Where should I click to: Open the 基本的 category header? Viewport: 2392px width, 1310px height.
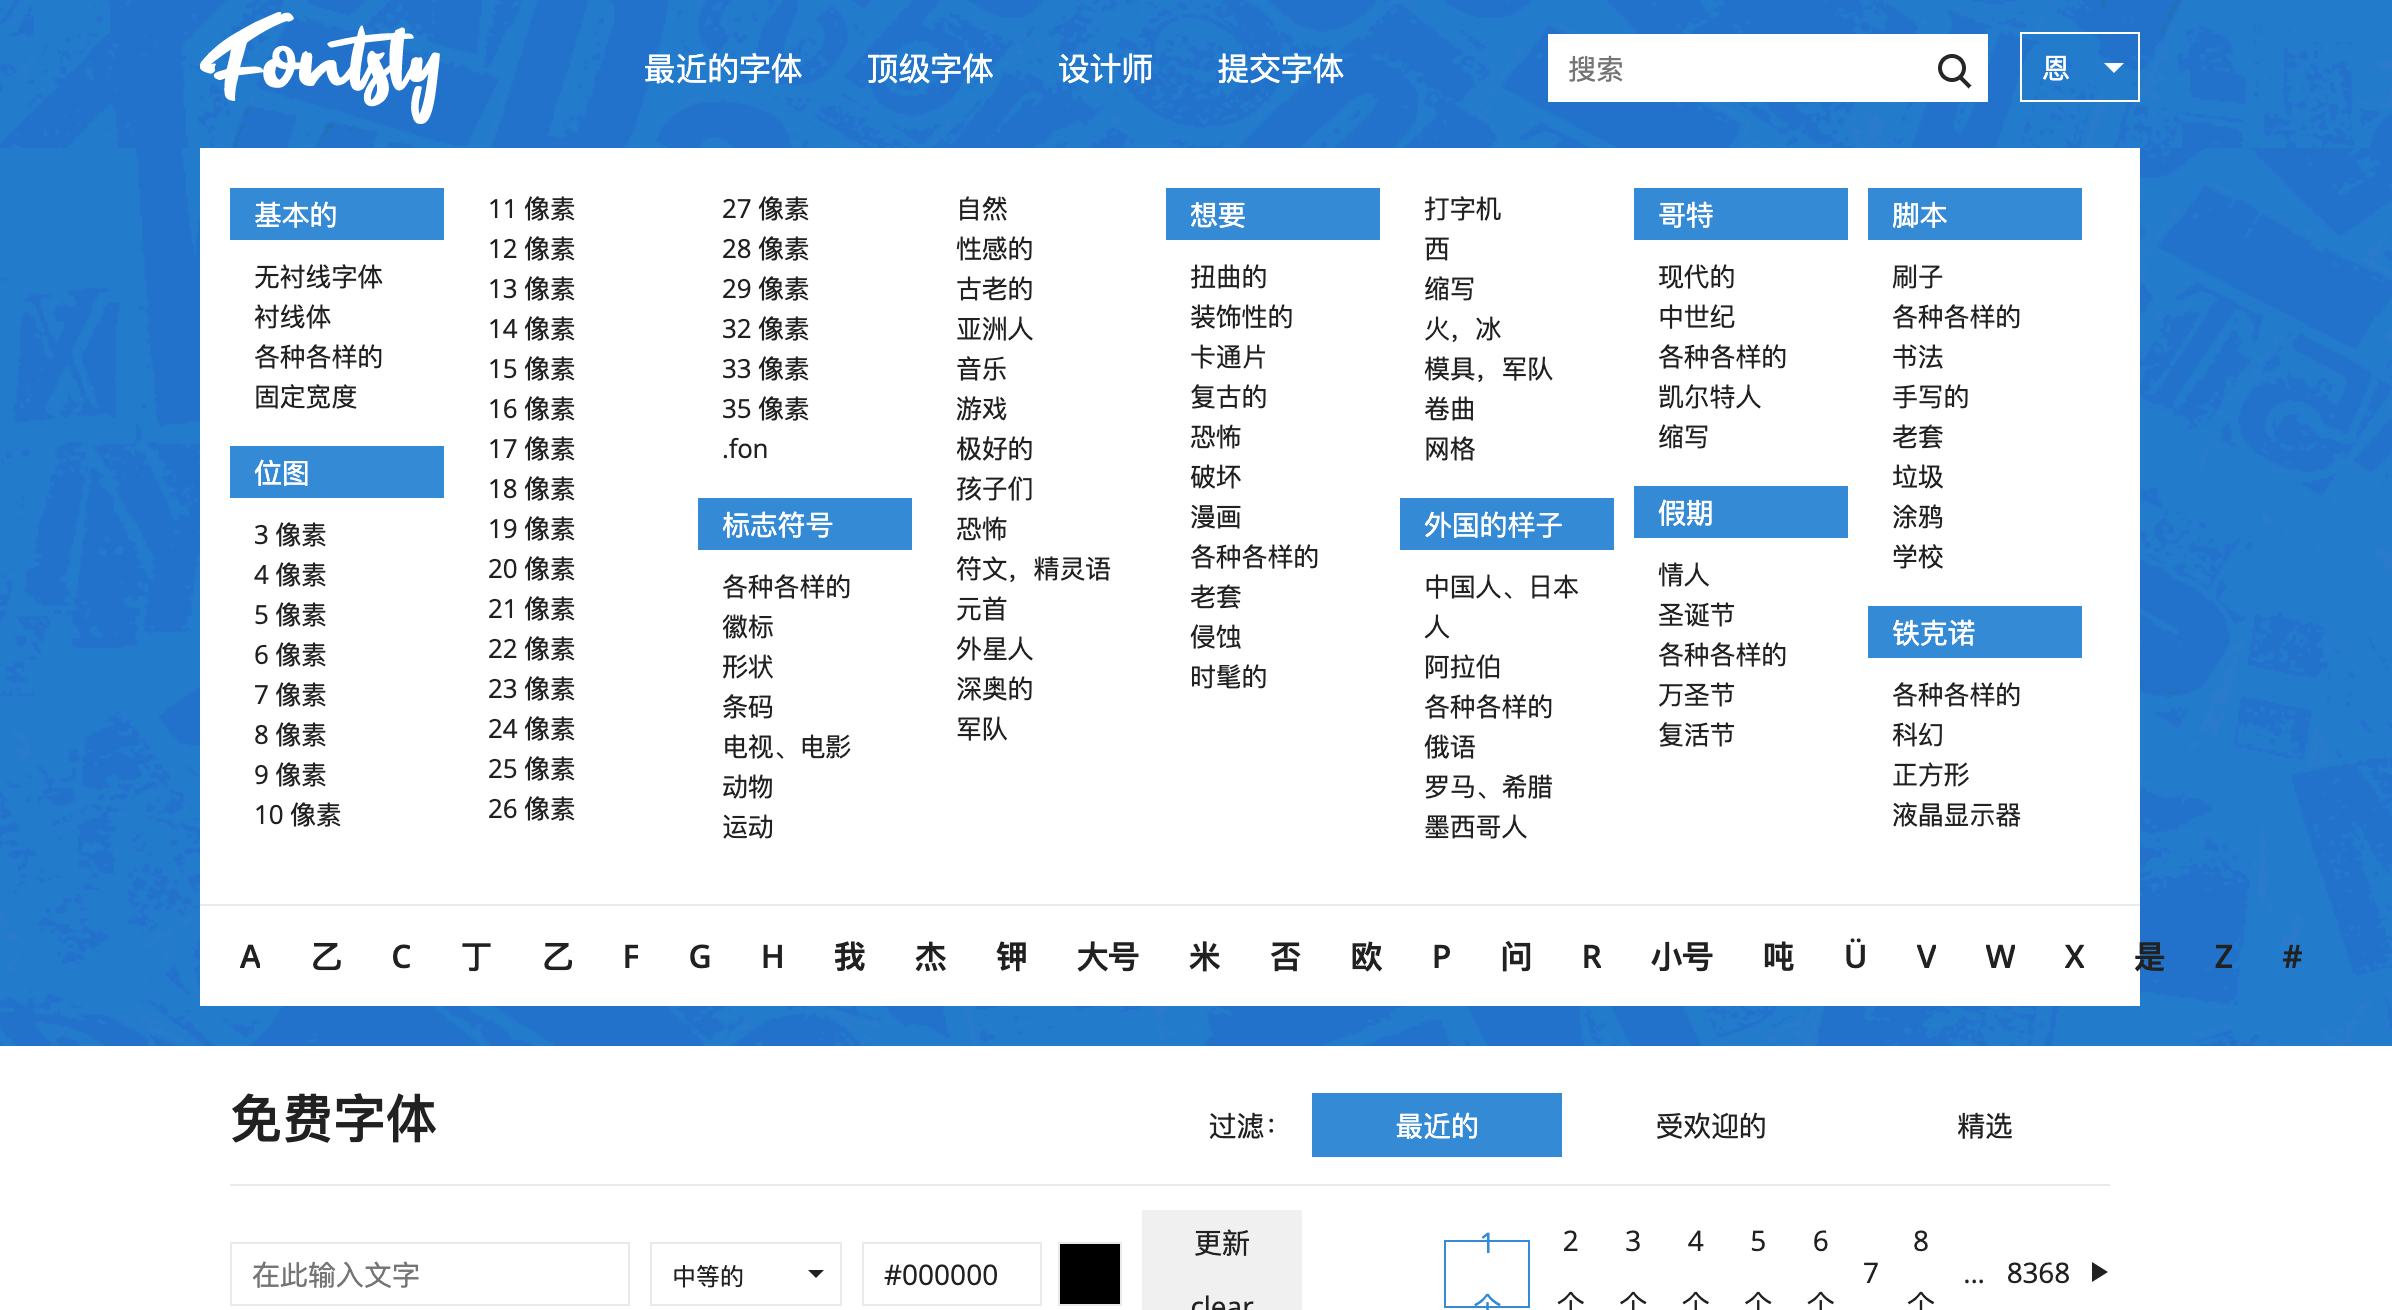point(336,214)
